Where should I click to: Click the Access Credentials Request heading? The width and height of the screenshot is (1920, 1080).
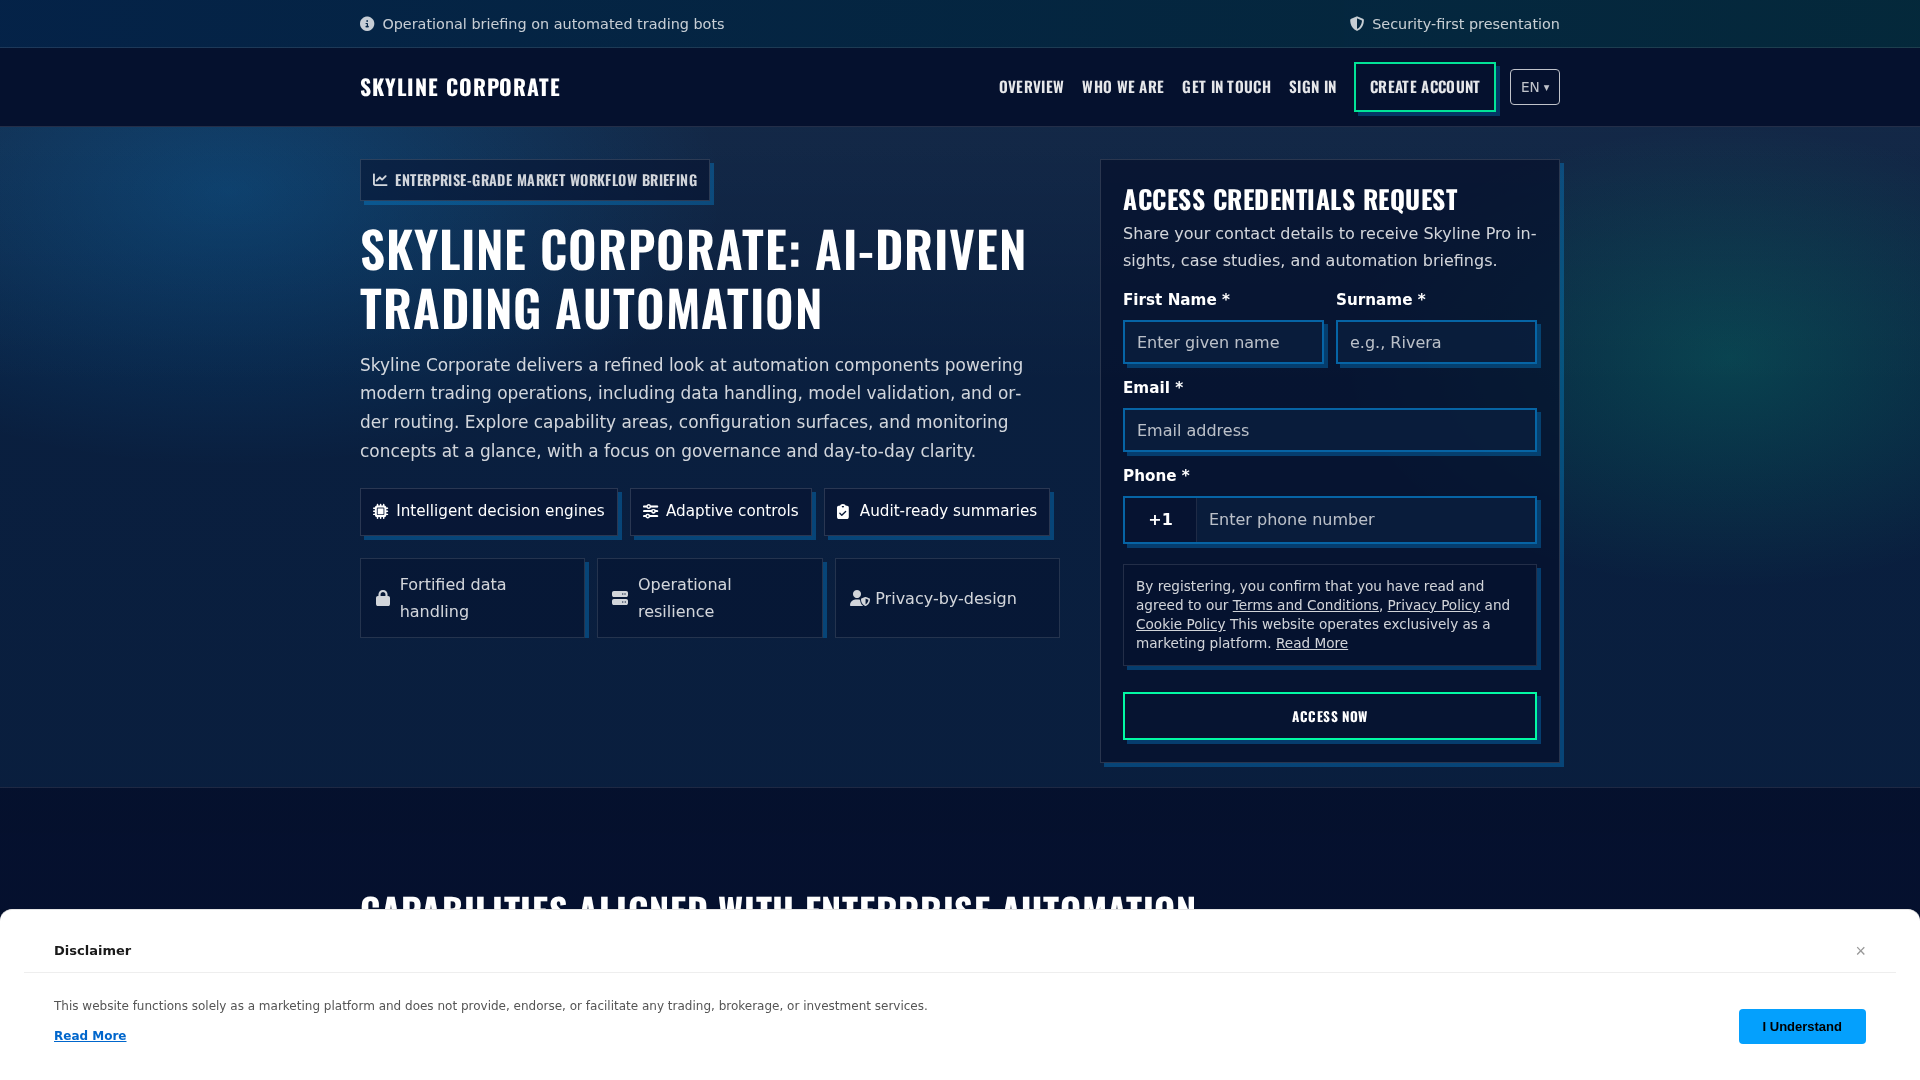1290,199
